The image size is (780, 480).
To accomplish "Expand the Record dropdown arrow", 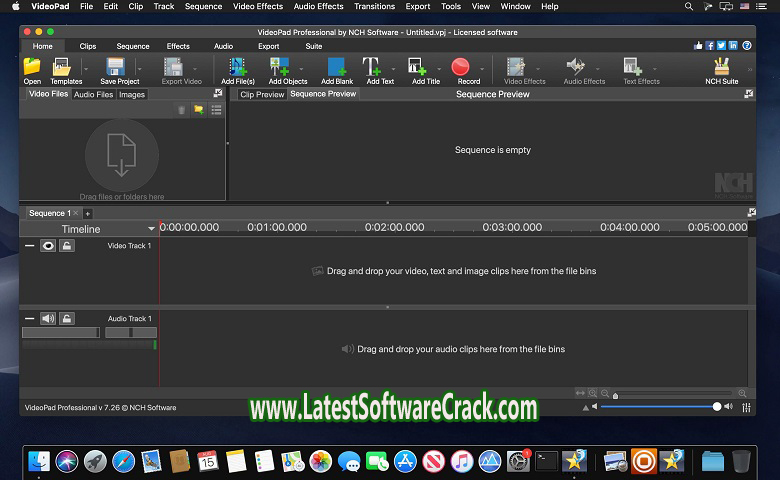I will coord(482,69).
